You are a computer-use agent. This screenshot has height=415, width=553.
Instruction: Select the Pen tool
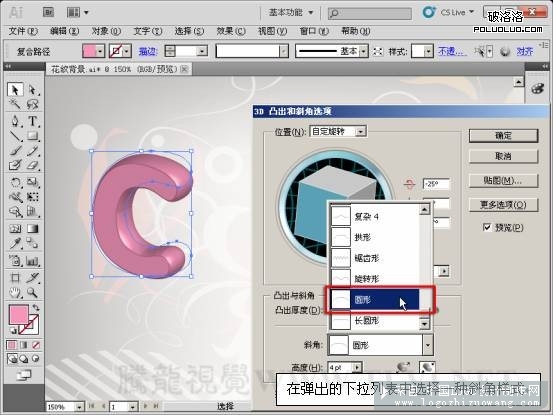(x=15, y=121)
